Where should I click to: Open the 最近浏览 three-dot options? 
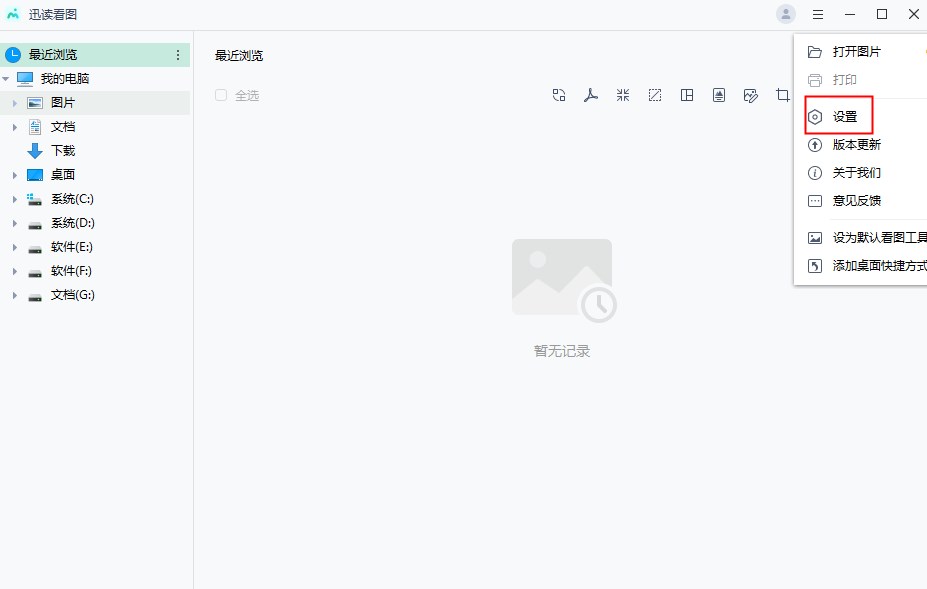coord(178,55)
